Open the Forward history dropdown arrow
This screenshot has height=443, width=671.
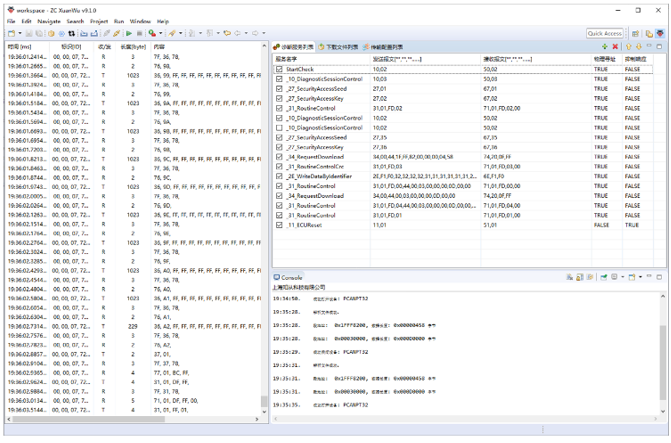click(x=264, y=33)
